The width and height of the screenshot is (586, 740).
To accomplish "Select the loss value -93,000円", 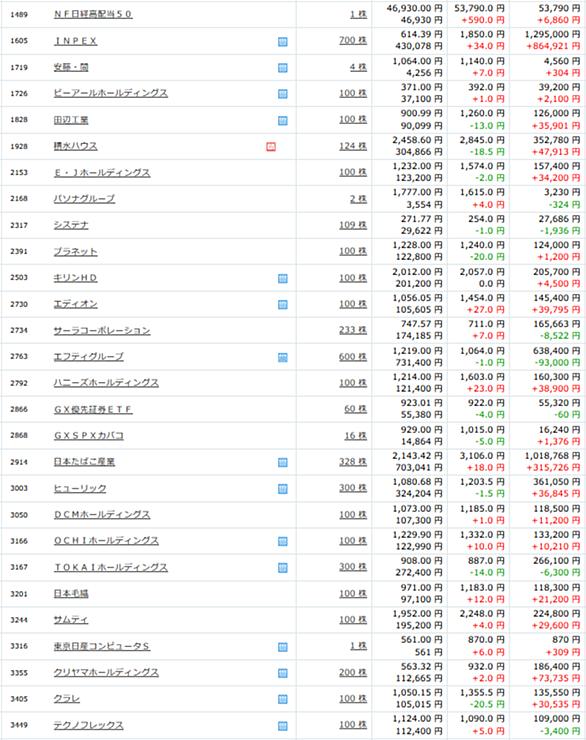I will click(x=558, y=363).
